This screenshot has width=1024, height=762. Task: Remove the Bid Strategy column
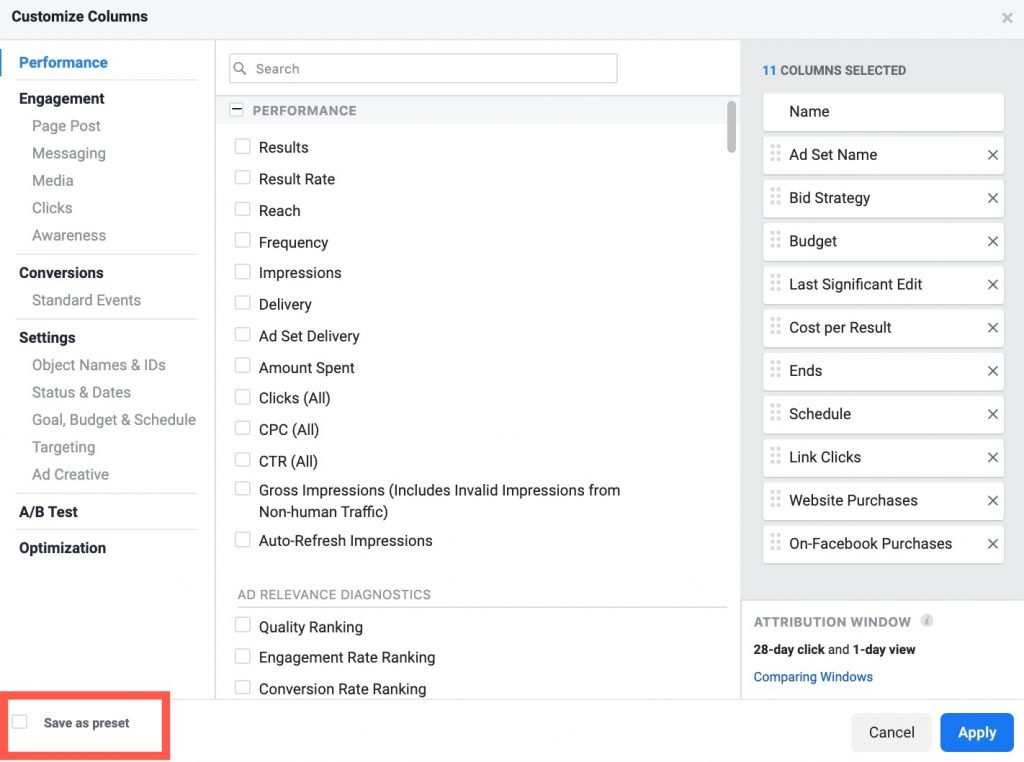click(x=992, y=198)
